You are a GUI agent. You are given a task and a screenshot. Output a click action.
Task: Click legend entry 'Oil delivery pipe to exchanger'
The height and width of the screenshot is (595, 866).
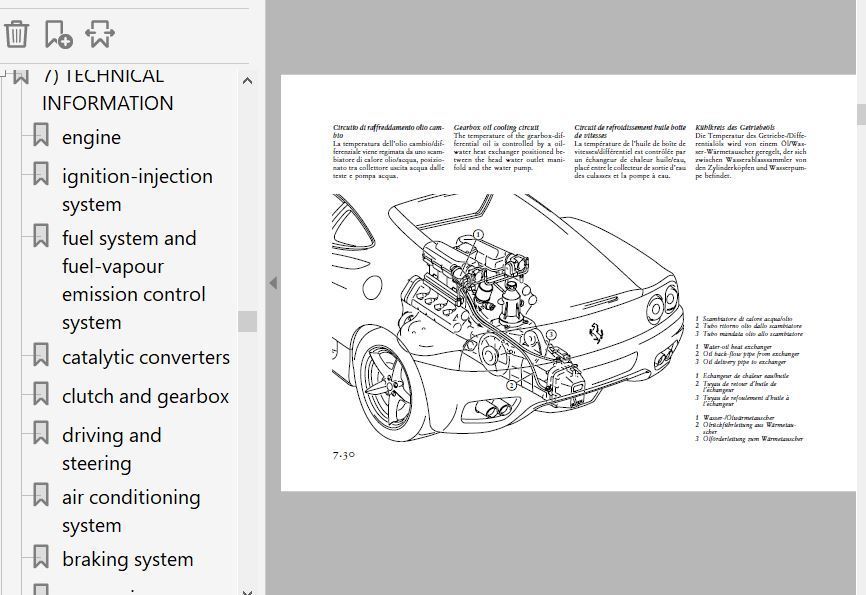(x=744, y=362)
